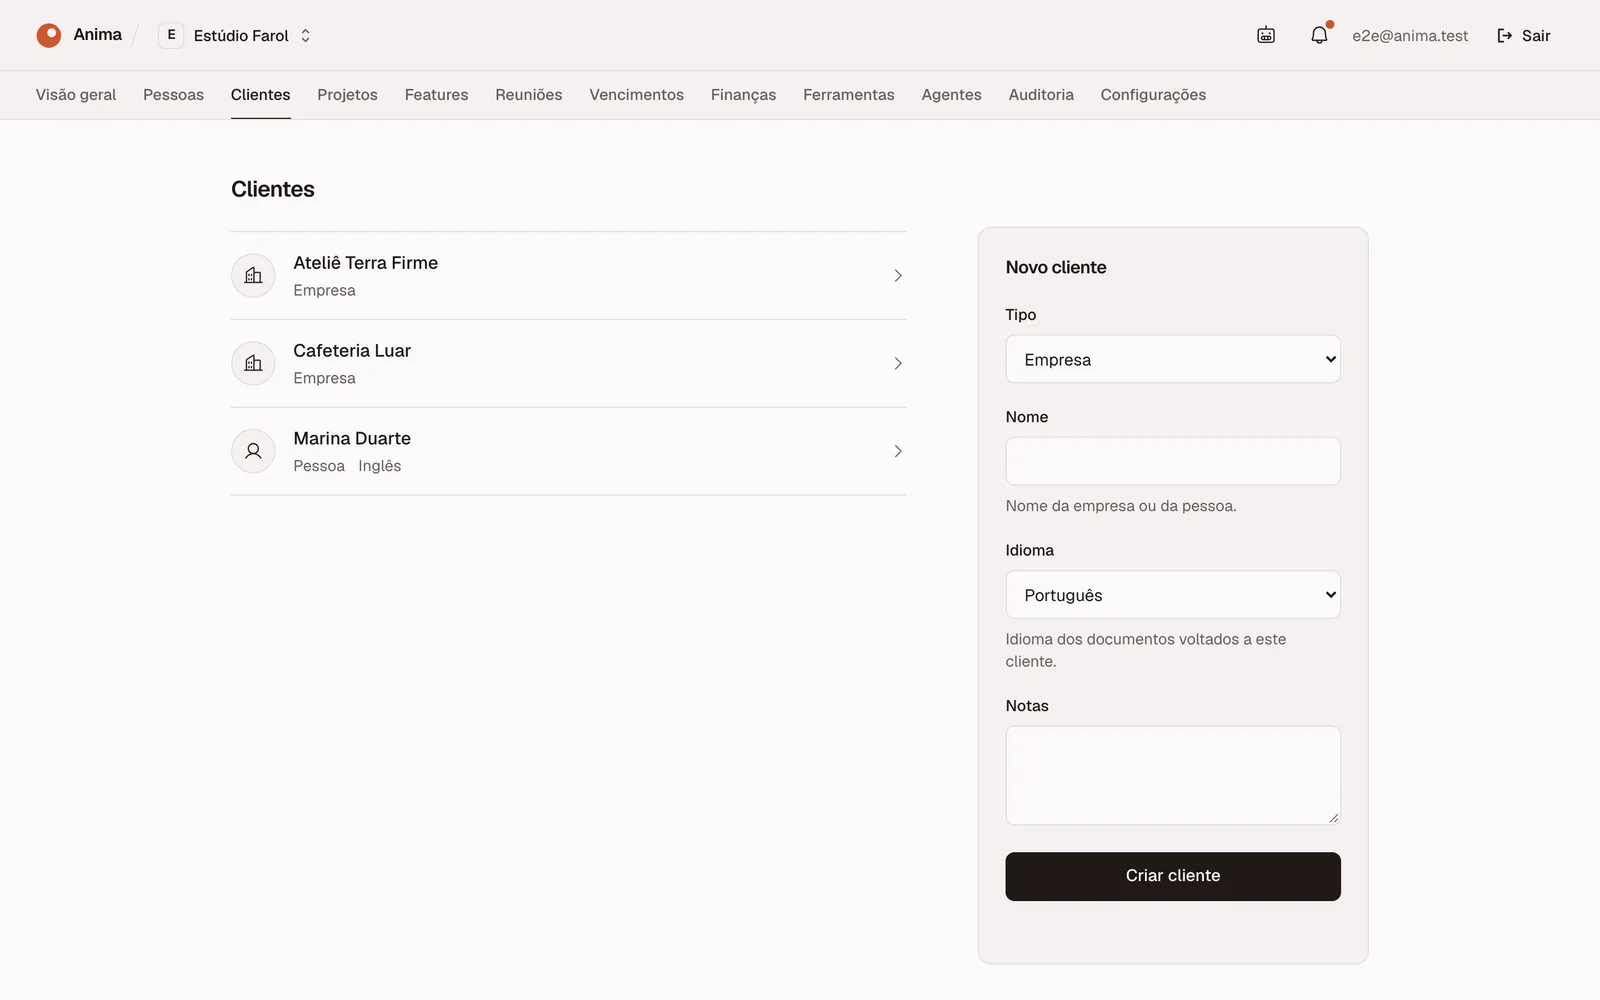Open the assistant bot icon in header

(x=1266, y=35)
